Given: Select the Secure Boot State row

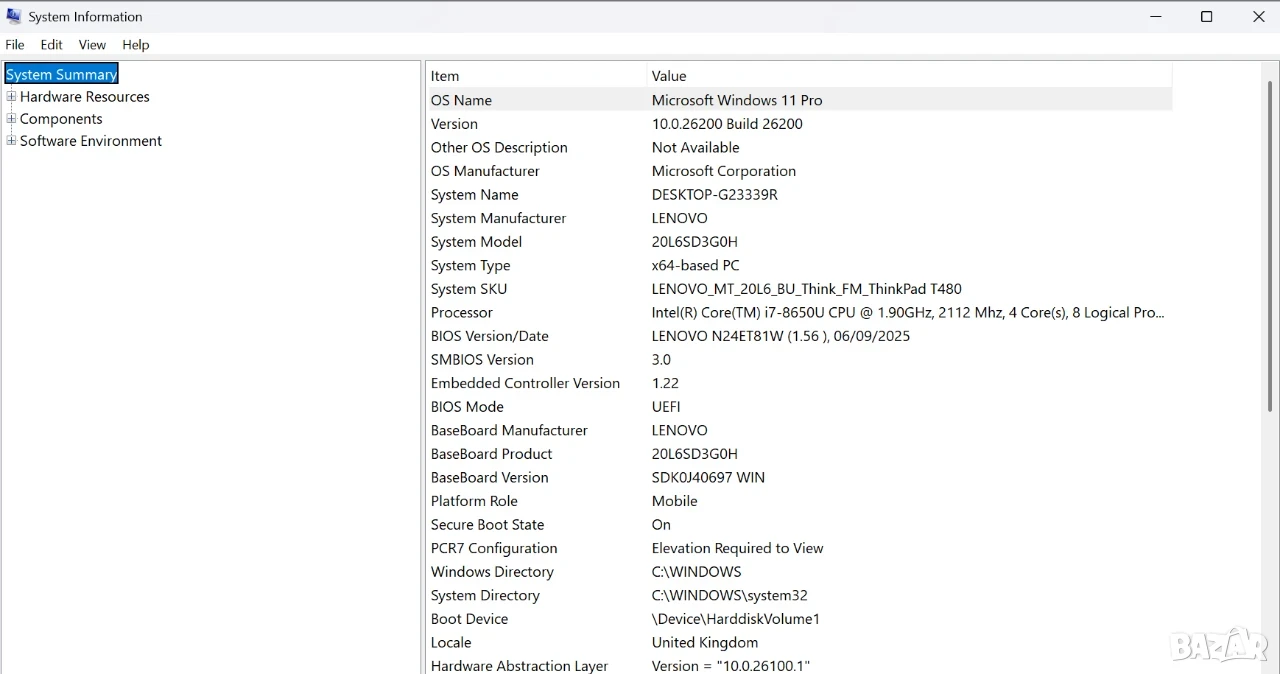Looking at the screenshot, I should click(799, 525).
